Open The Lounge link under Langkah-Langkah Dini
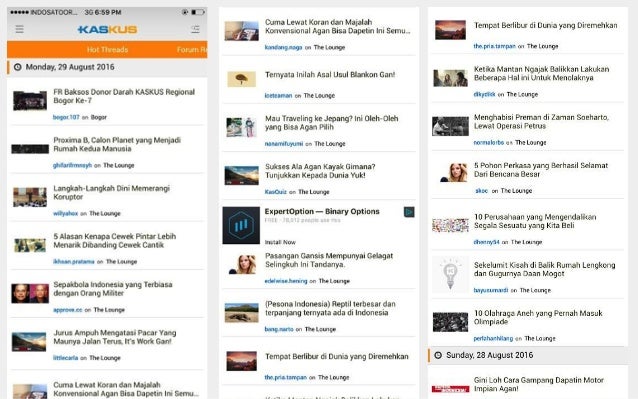The width and height of the screenshot is (638, 399). pos(105,214)
